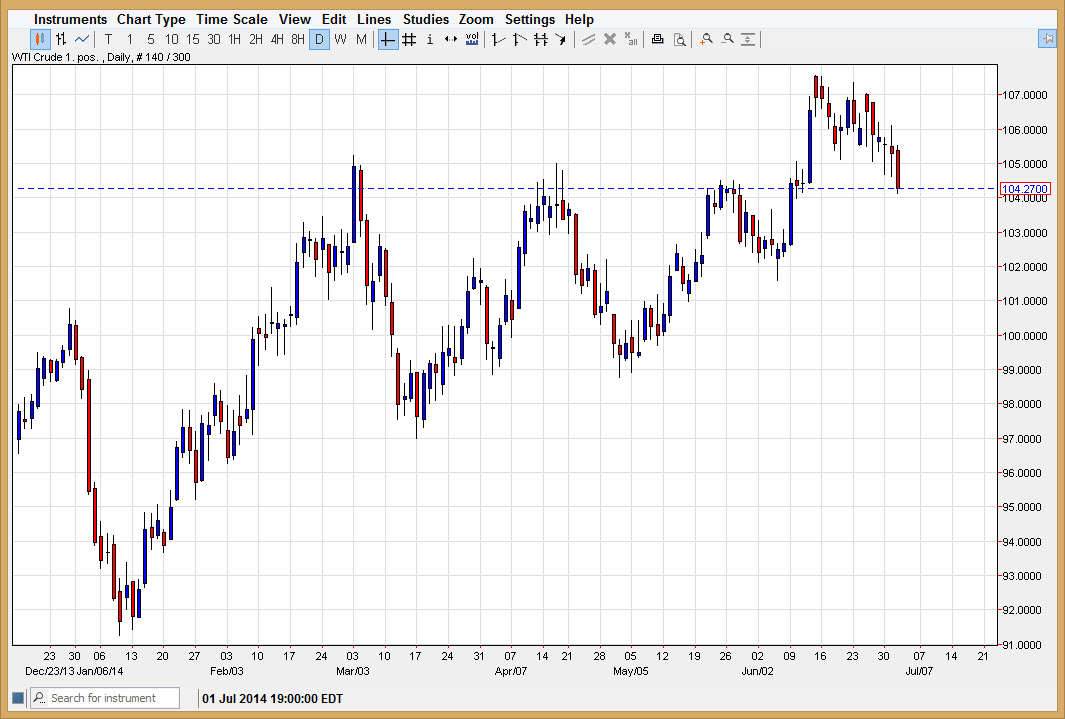Open the data window info tool

tap(429, 39)
